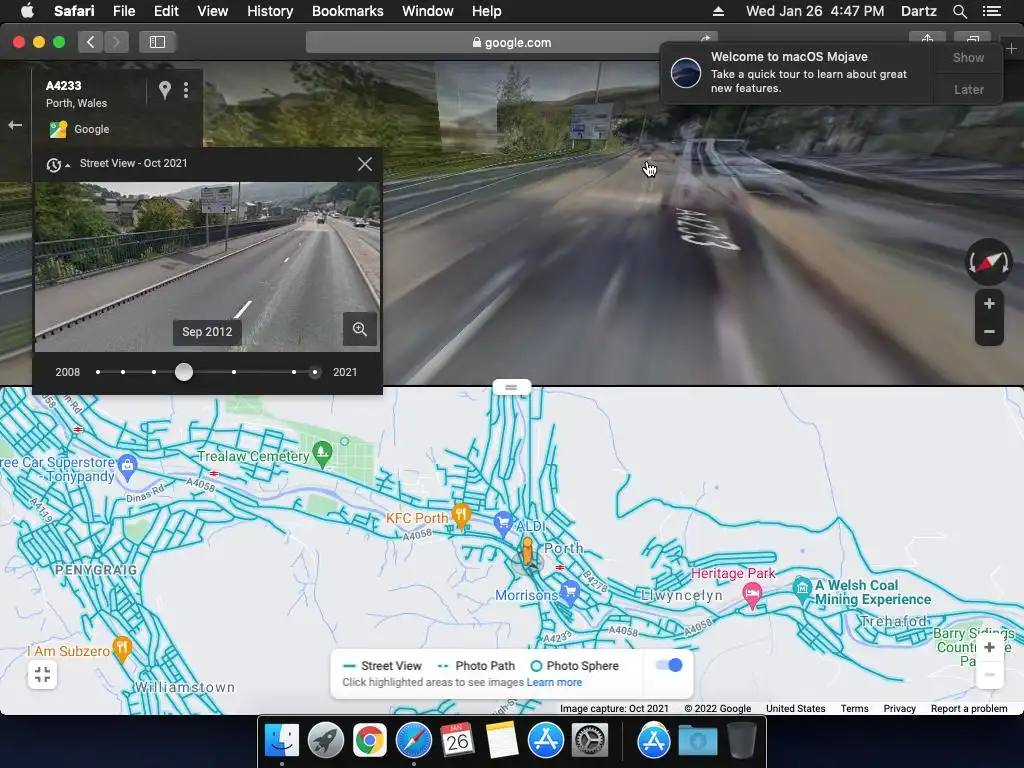Open Launchpad from the Dock
1024x768 pixels.
pos(326,741)
